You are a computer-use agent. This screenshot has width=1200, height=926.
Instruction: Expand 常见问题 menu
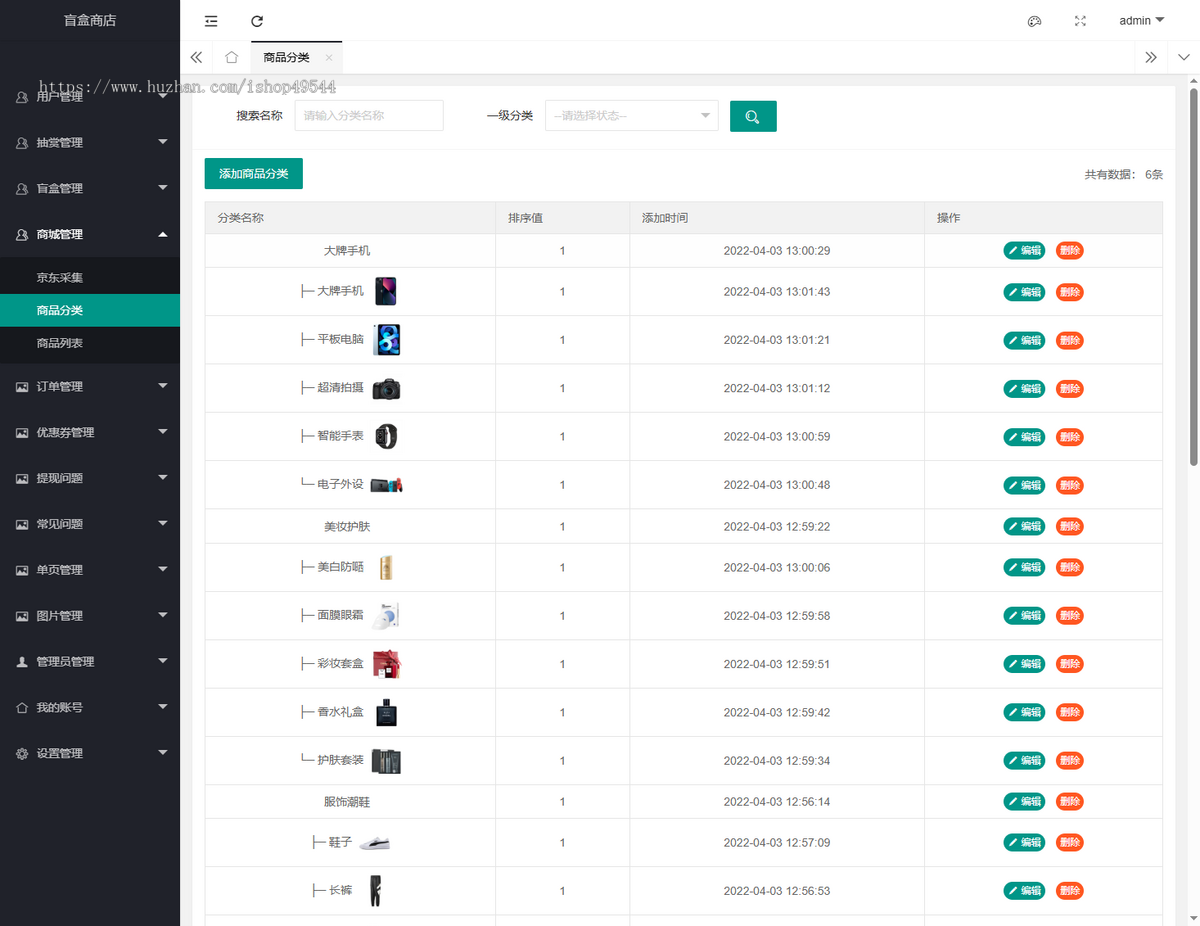90,525
